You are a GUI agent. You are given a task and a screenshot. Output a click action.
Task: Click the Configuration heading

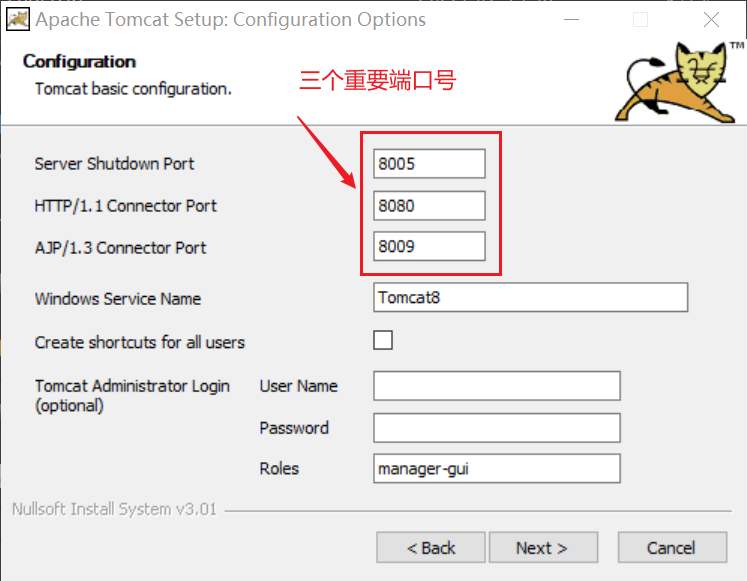[x=80, y=62]
